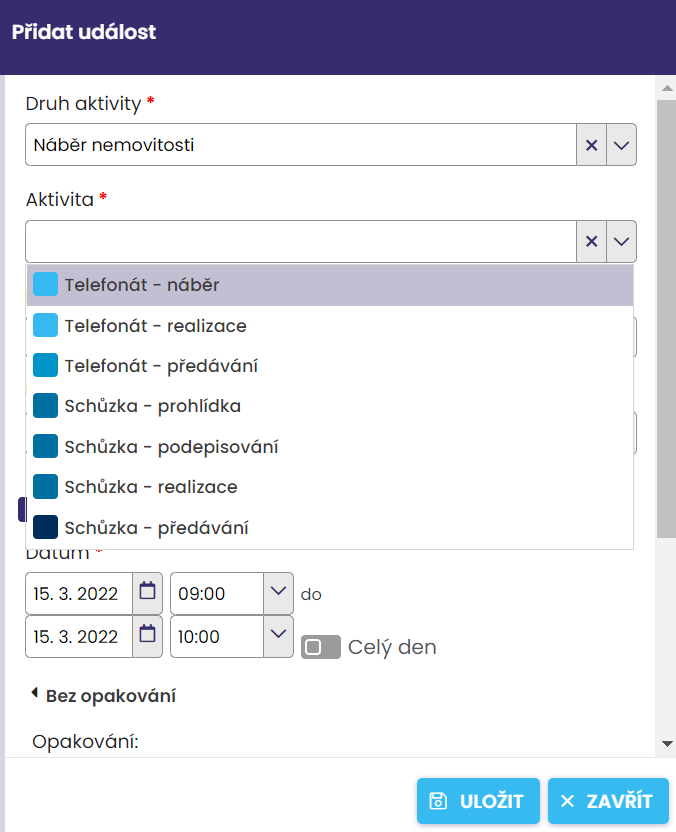The width and height of the screenshot is (676, 832).
Task: Open the Aktivita dropdown arrow
Action: click(621, 241)
